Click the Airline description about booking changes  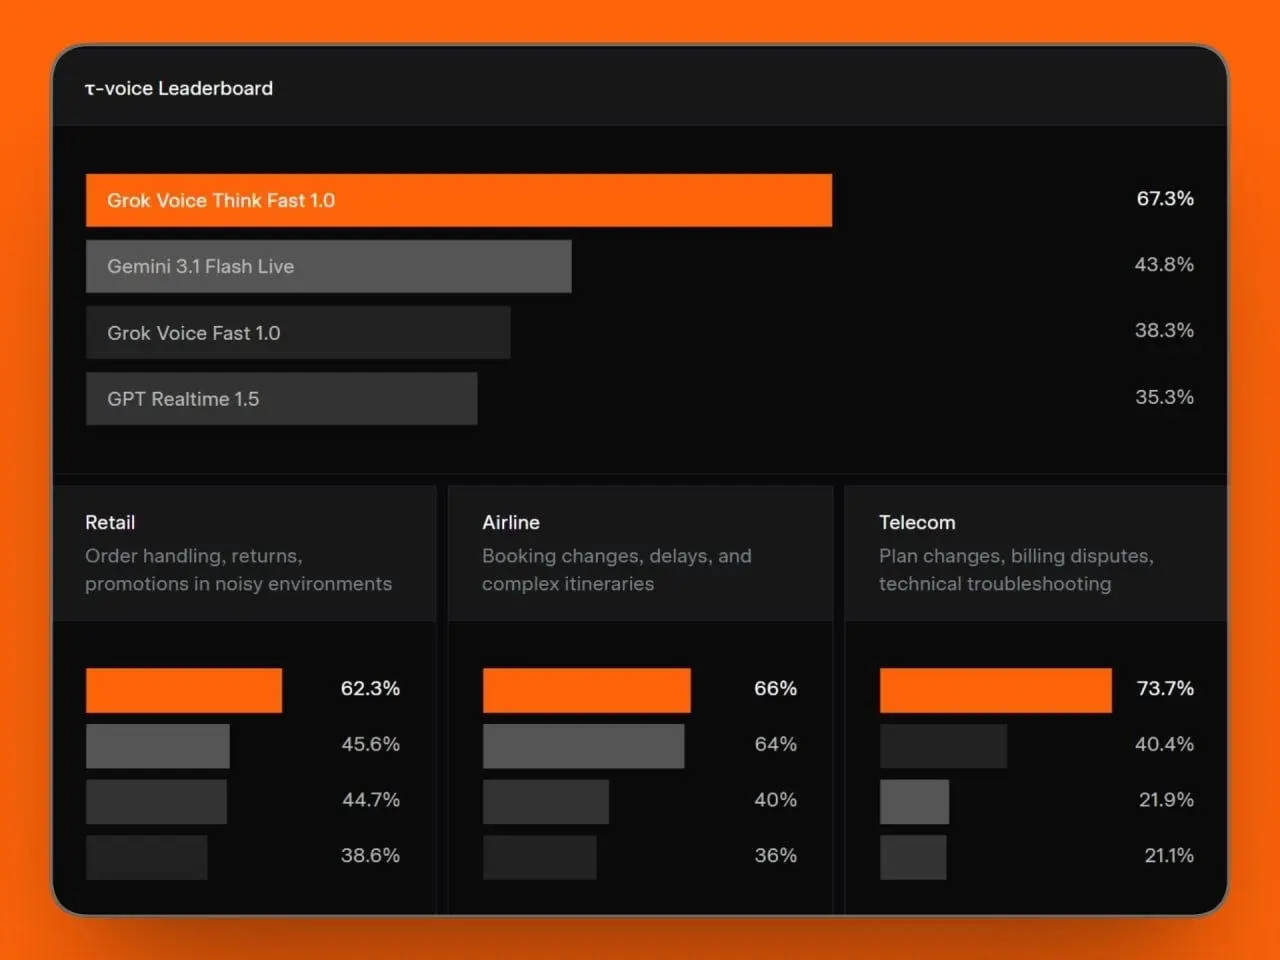coord(617,570)
